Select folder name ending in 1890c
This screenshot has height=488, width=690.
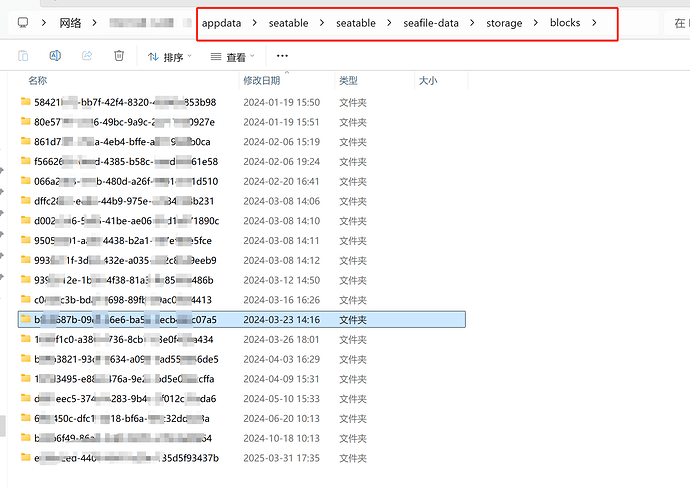(242, 221)
